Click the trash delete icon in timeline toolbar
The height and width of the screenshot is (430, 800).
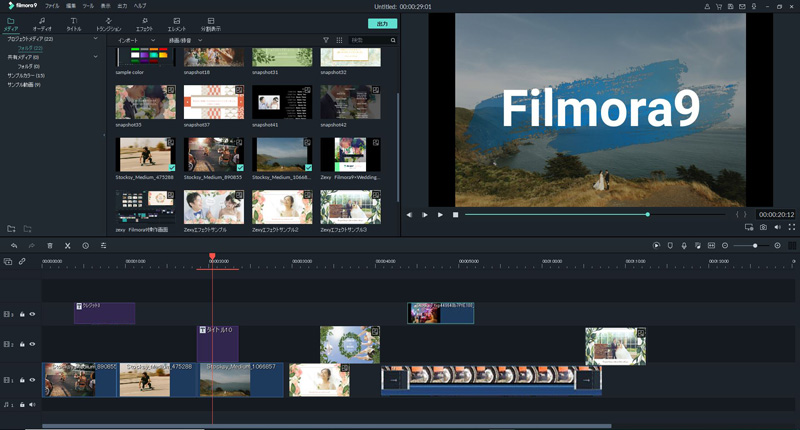pos(50,245)
